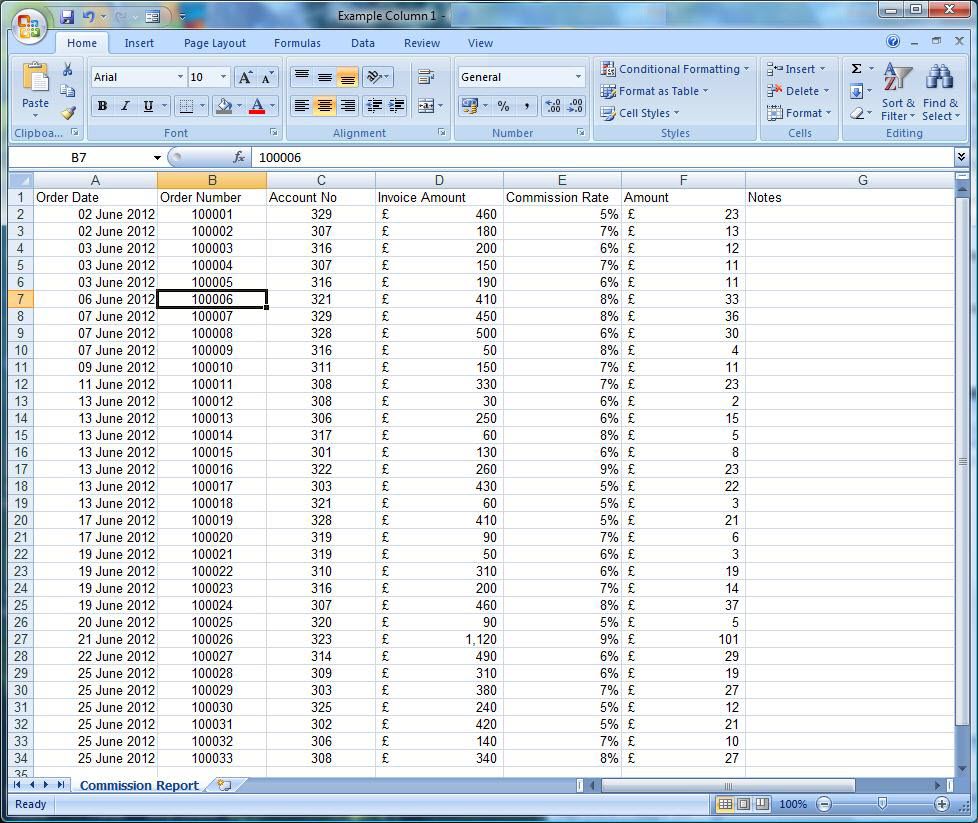Click the Wrap Text icon
The width and height of the screenshot is (978, 823).
pyautogui.click(x=427, y=77)
